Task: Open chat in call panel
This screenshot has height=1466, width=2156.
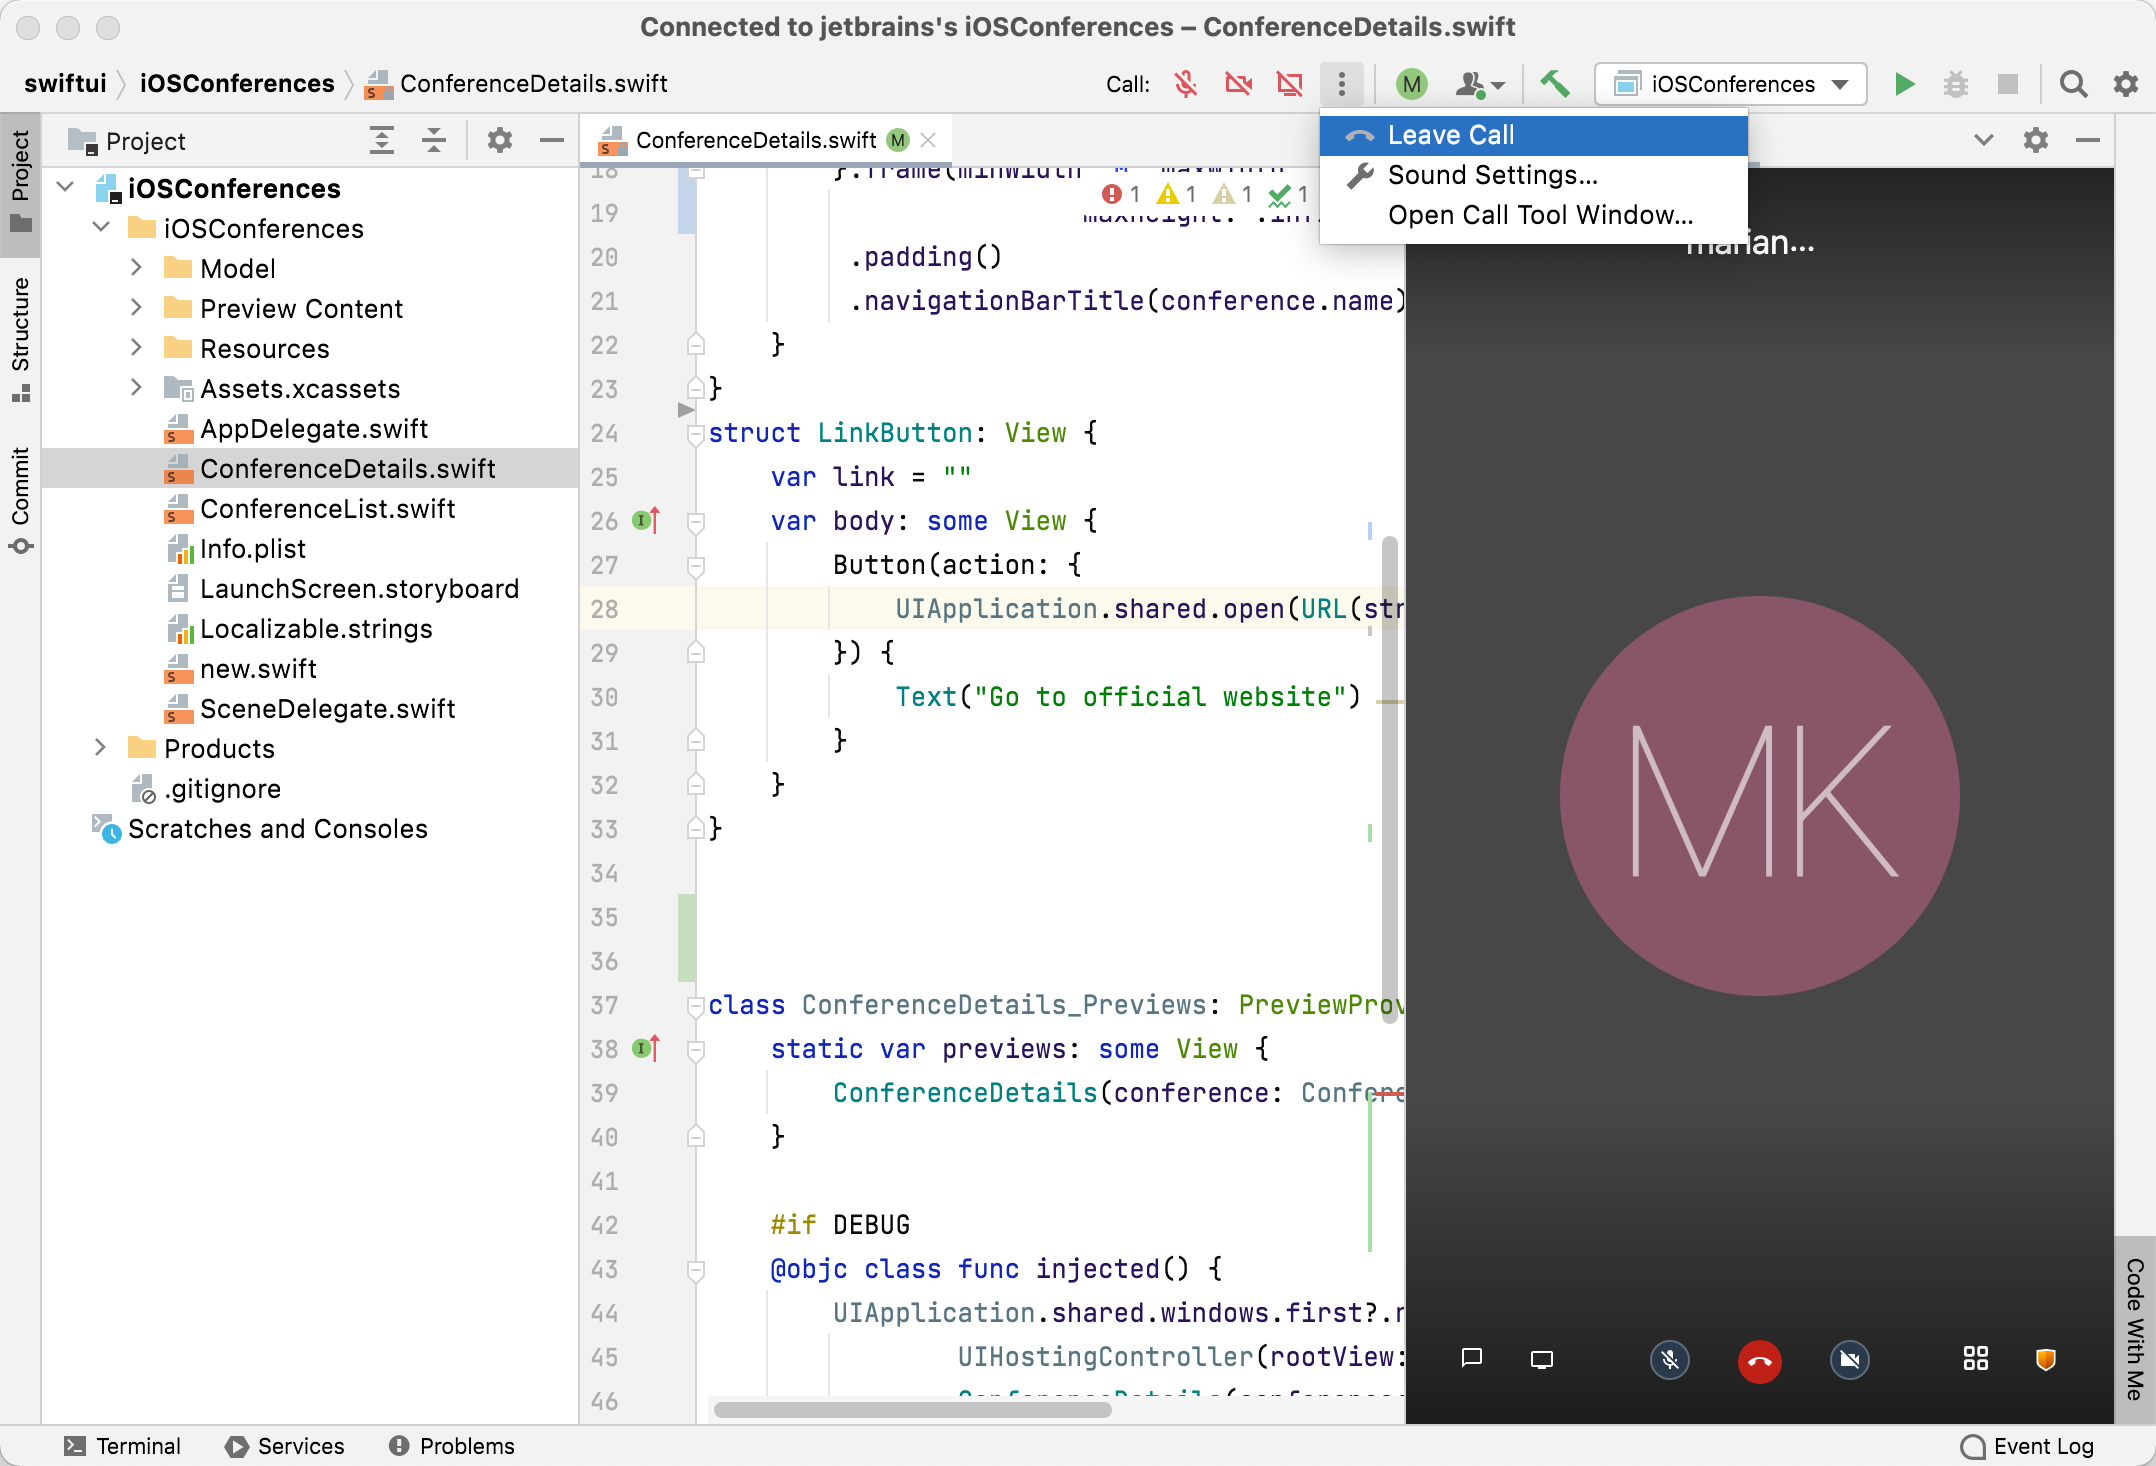Action: 1471,1359
